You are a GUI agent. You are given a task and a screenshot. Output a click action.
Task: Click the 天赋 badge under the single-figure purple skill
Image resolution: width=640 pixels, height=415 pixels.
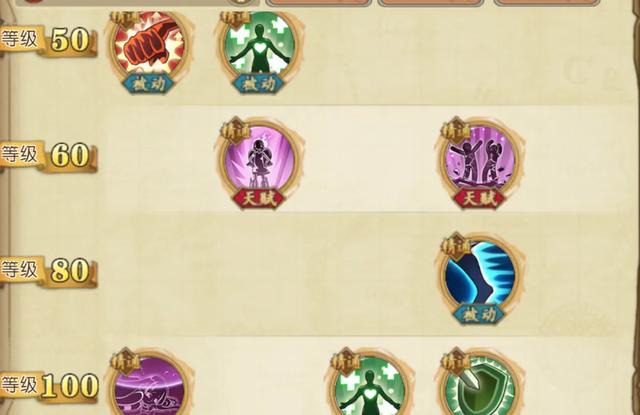(260, 199)
